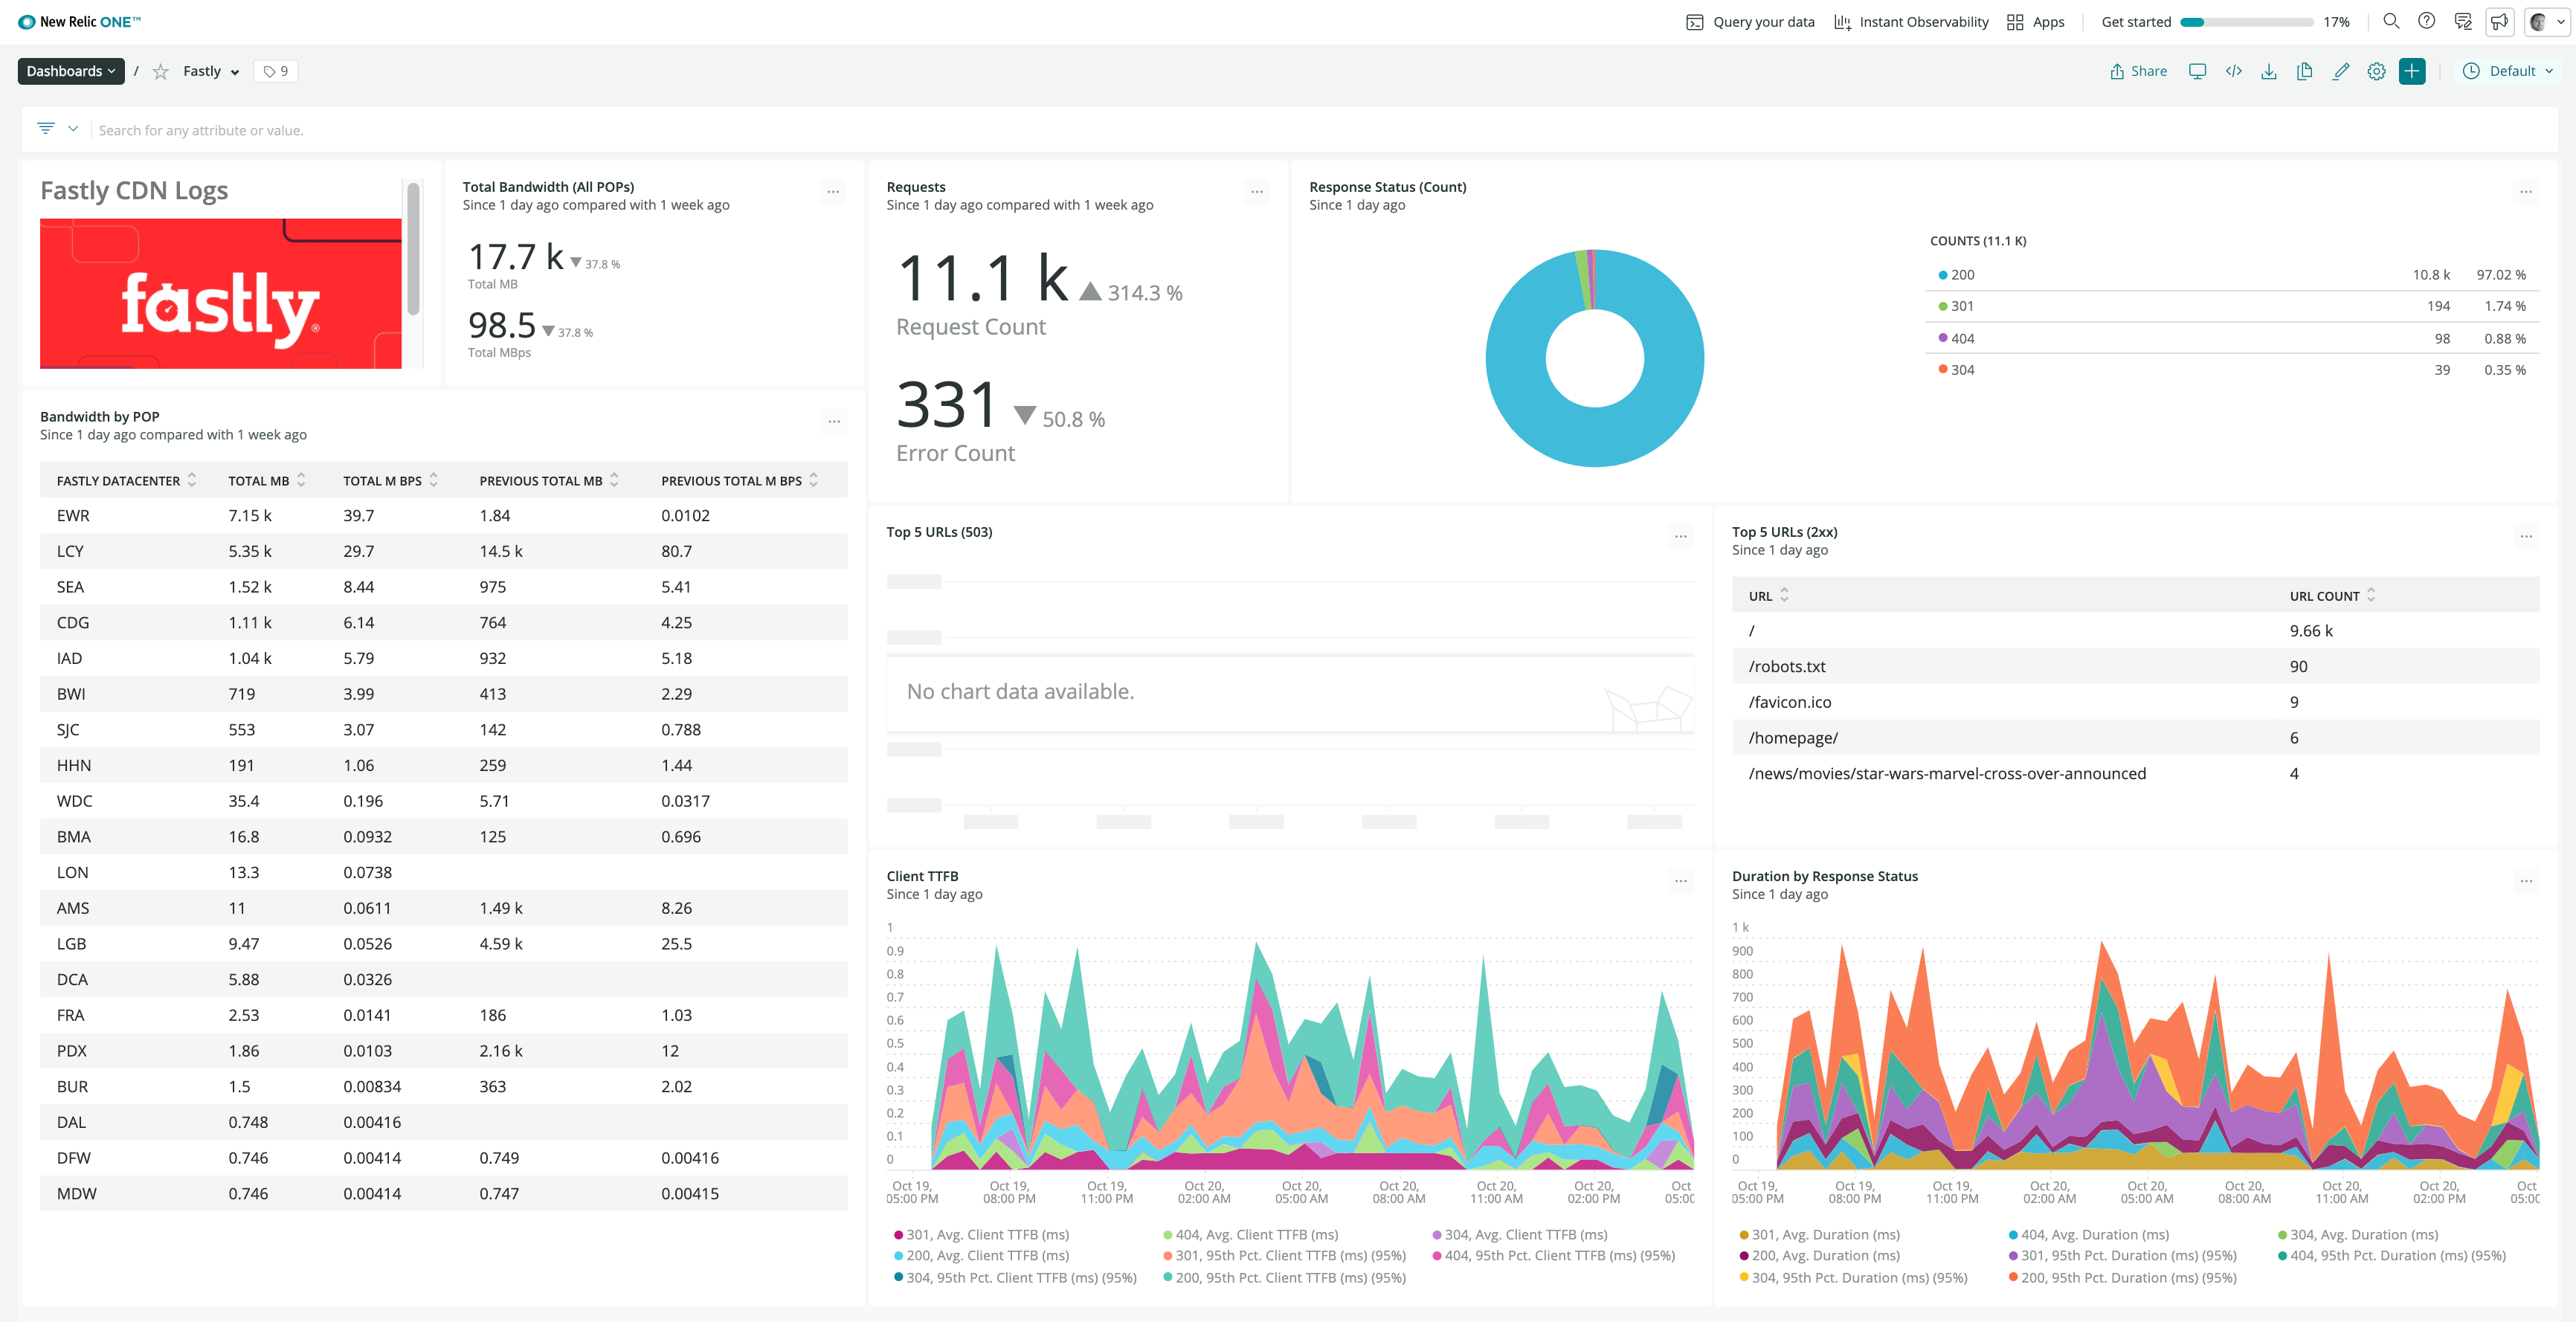The height and width of the screenshot is (1322, 2576).
Task: Open the Default time range selector
Action: [2508, 71]
